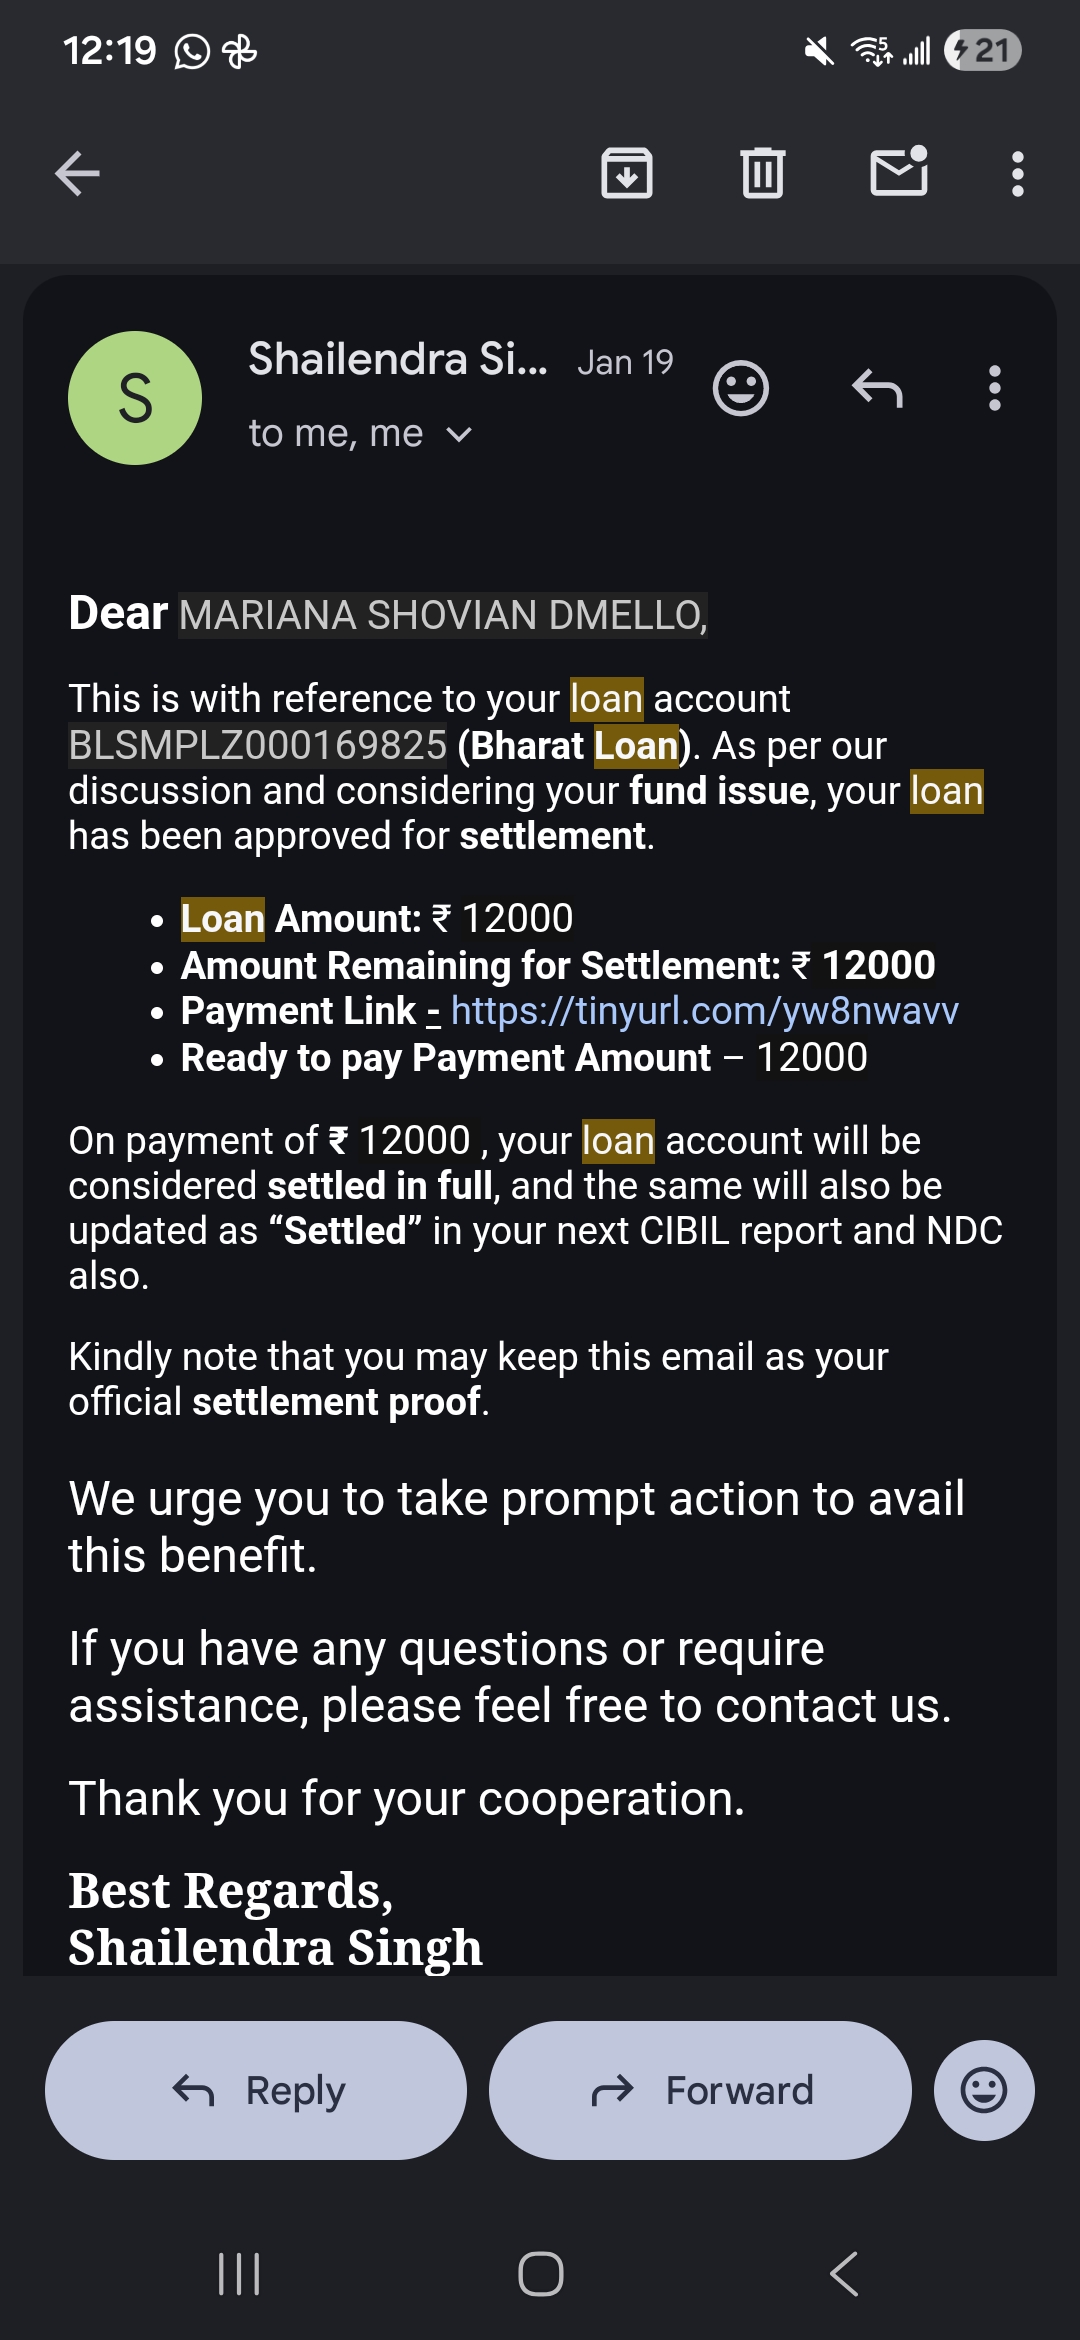Viewport: 1080px width, 2340px height.
Task: Open the top bar overflow menu
Action: (1017, 174)
